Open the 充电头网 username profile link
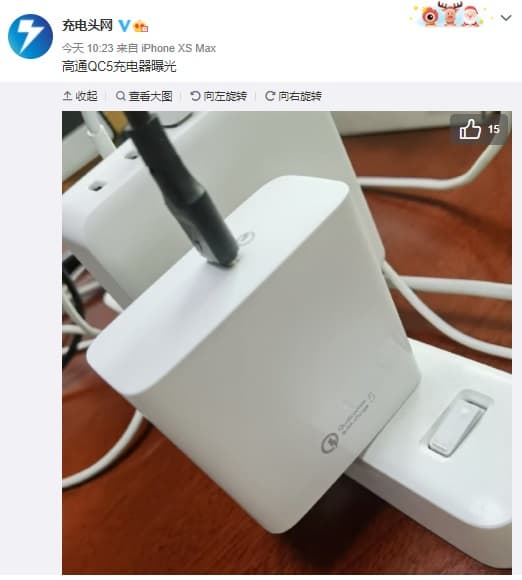The image size is (522, 580). [x=87, y=26]
